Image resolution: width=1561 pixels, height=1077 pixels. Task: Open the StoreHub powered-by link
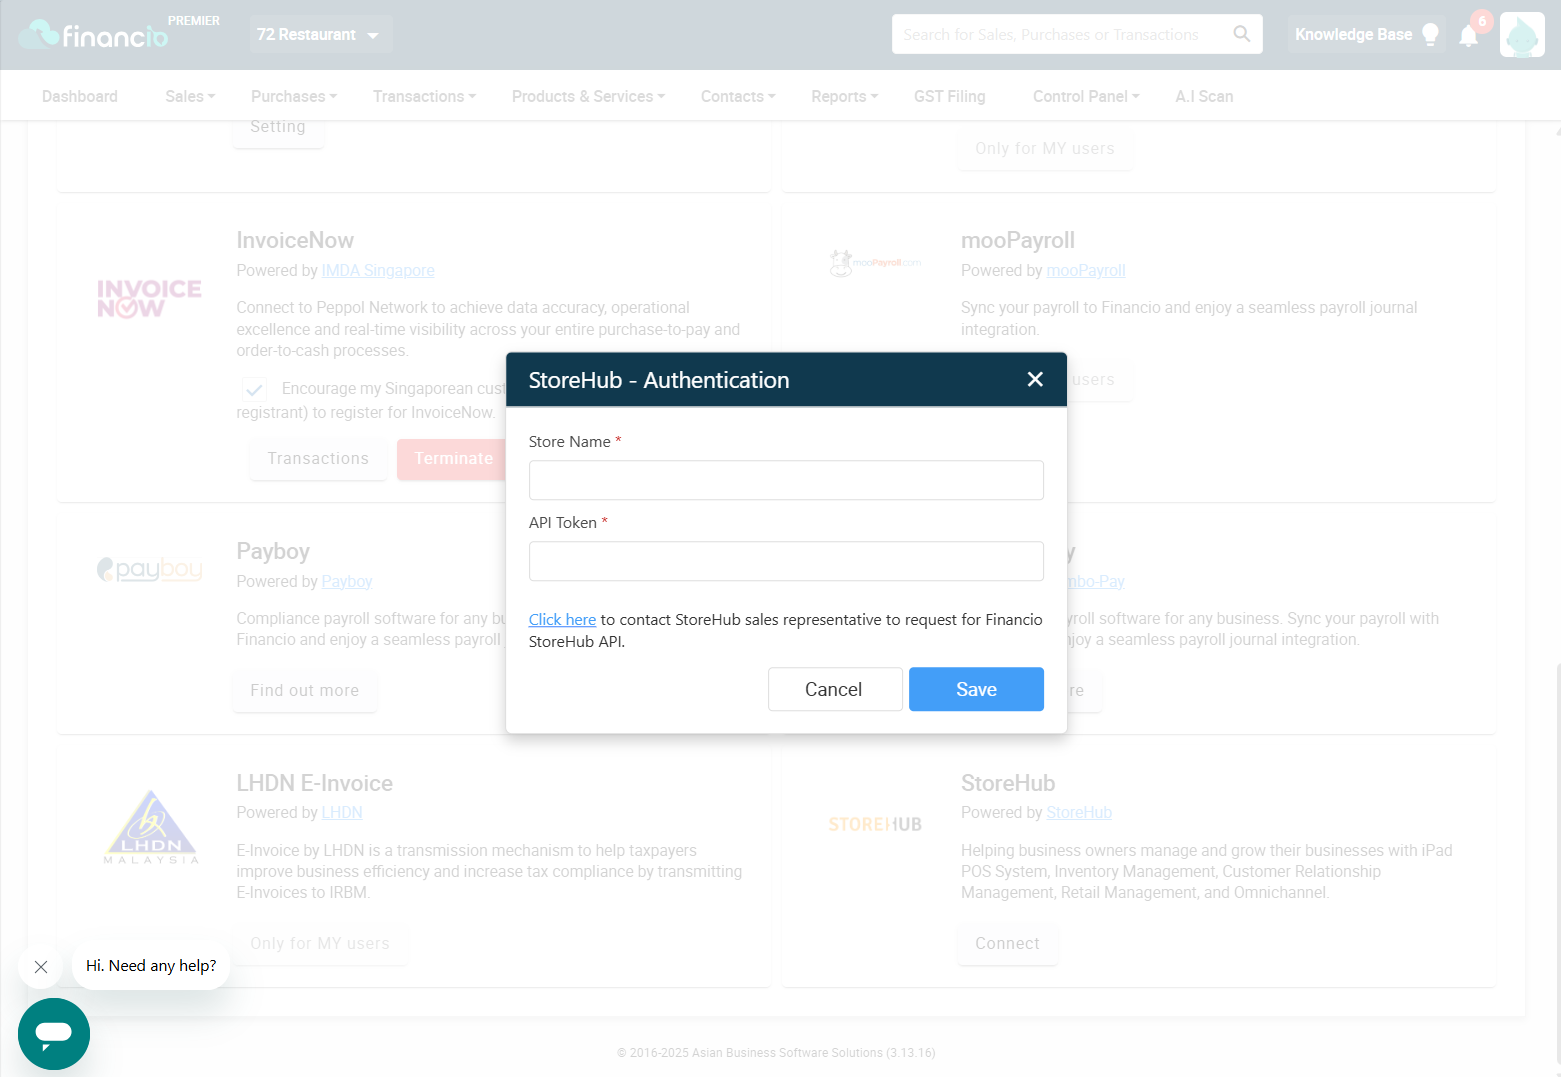(1079, 813)
